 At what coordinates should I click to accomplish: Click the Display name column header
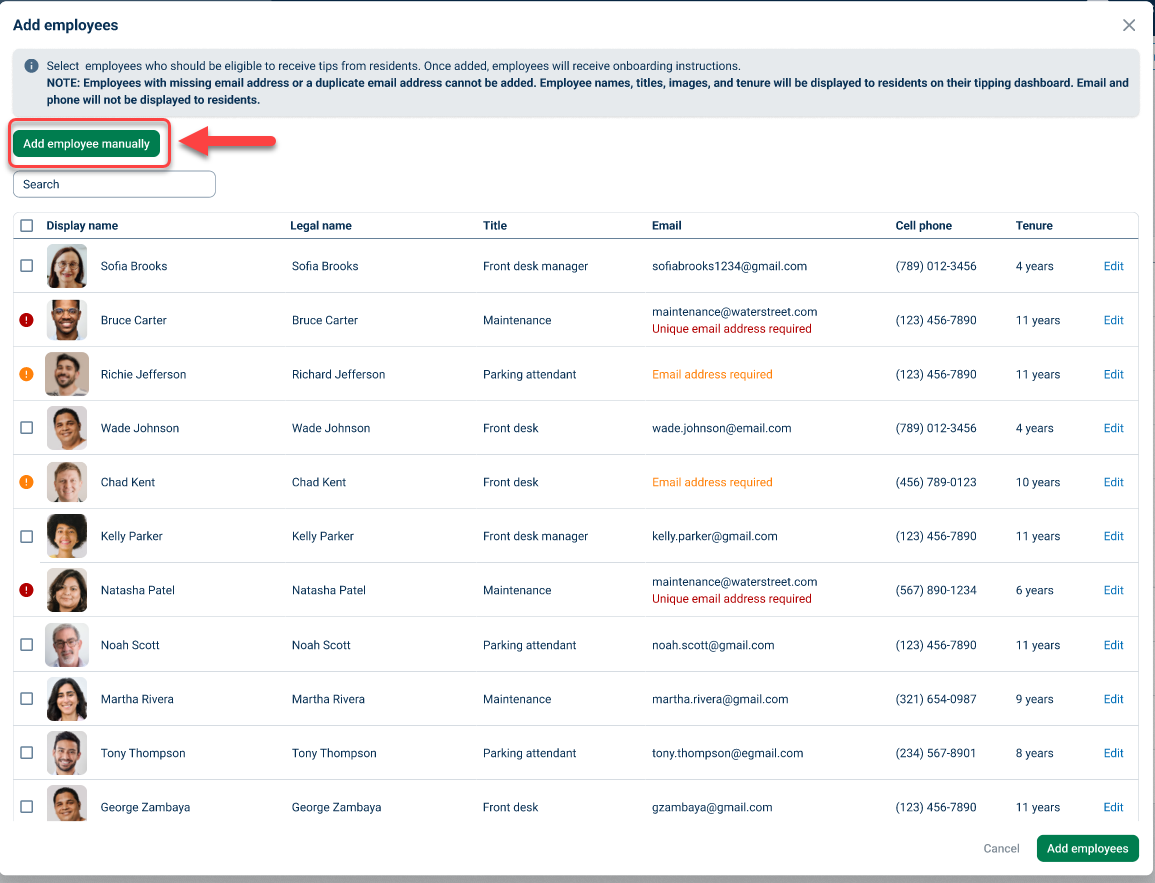click(x=82, y=225)
